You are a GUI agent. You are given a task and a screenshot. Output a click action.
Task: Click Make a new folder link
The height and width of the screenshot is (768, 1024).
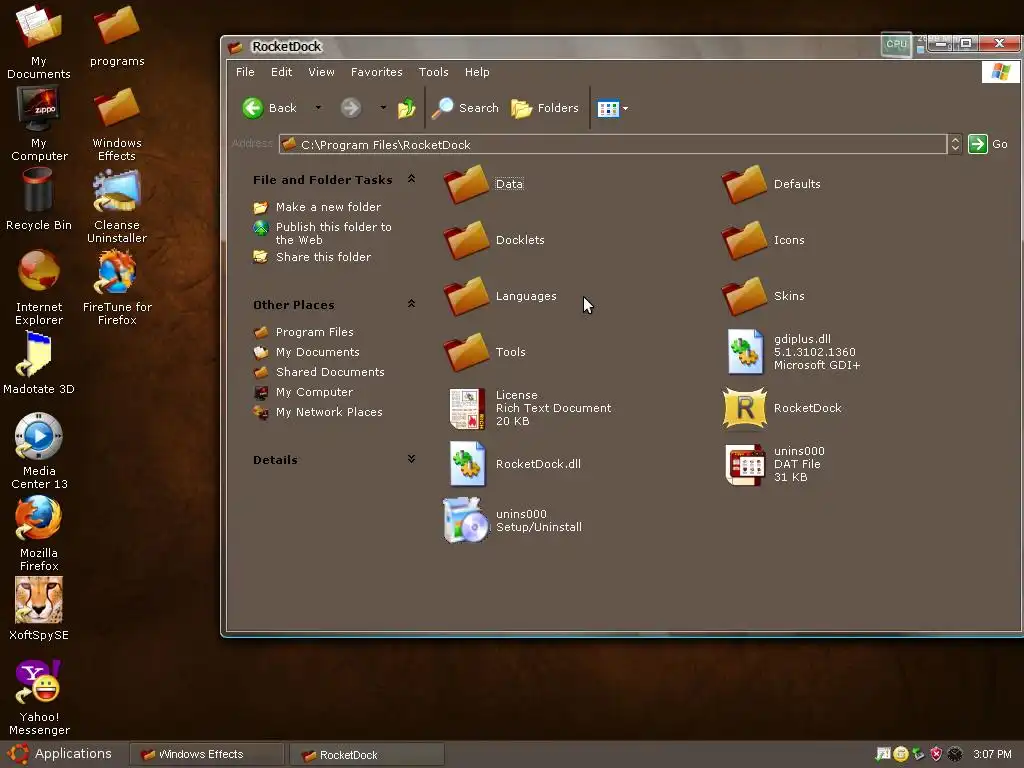[x=328, y=207]
